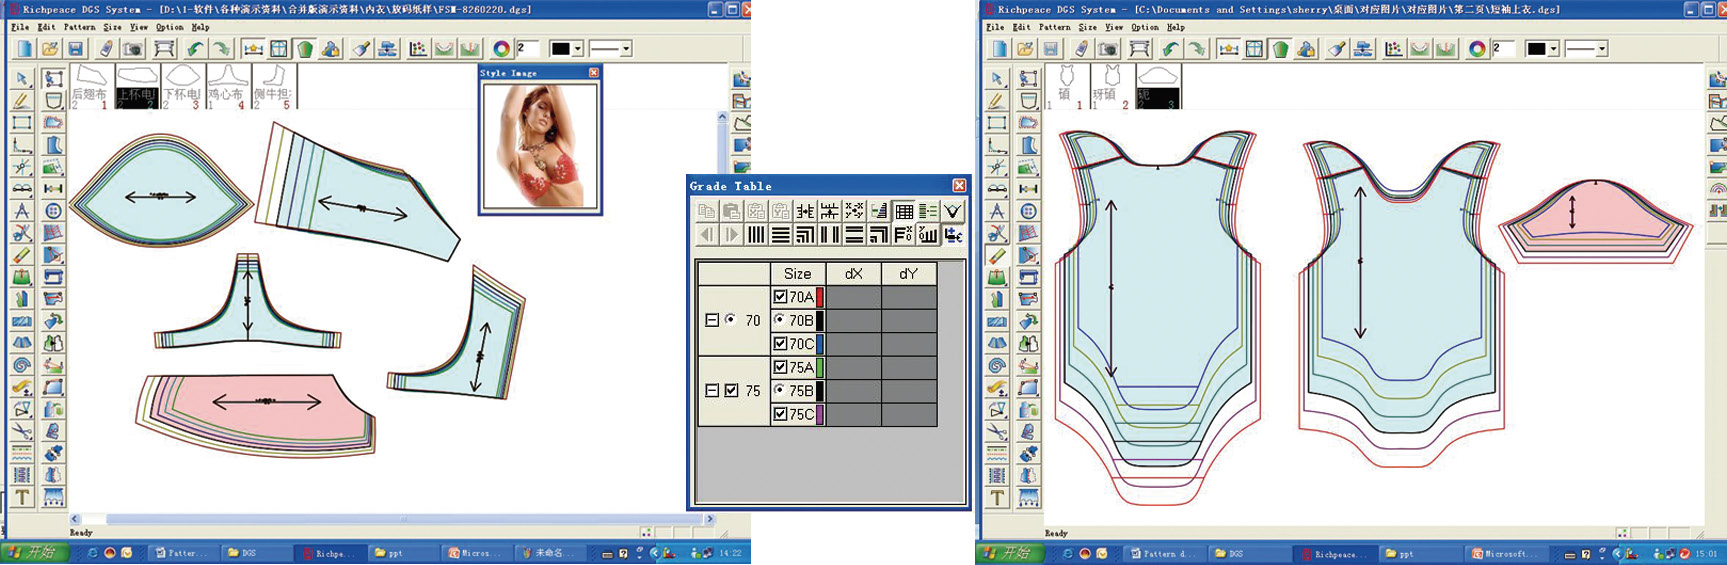Open the line style dropdown in the right window
The height and width of the screenshot is (565, 1727).
(x=1601, y=49)
